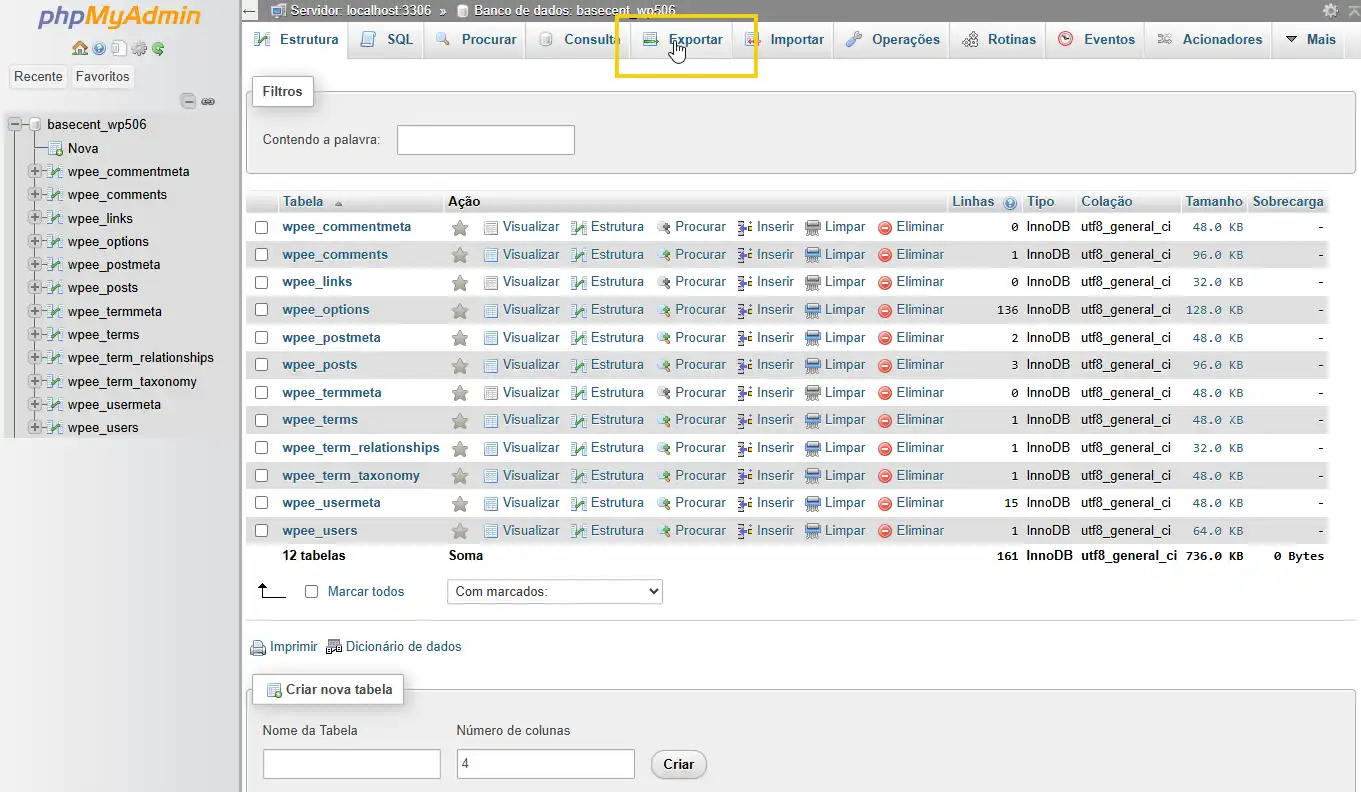The image size is (1361, 792).
Task: Enable the "Marcar todos" checkbox
Action: click(311, 592)
